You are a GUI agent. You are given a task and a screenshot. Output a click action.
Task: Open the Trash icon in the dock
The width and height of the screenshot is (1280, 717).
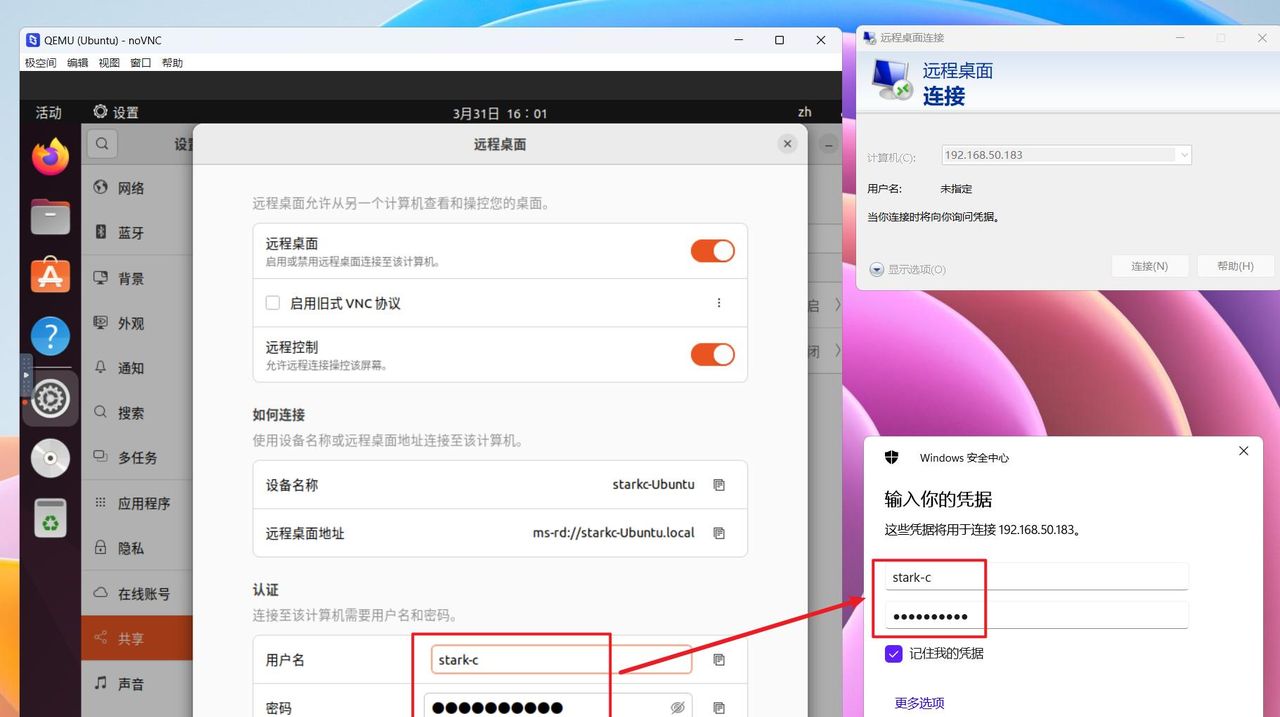point(50,518)
